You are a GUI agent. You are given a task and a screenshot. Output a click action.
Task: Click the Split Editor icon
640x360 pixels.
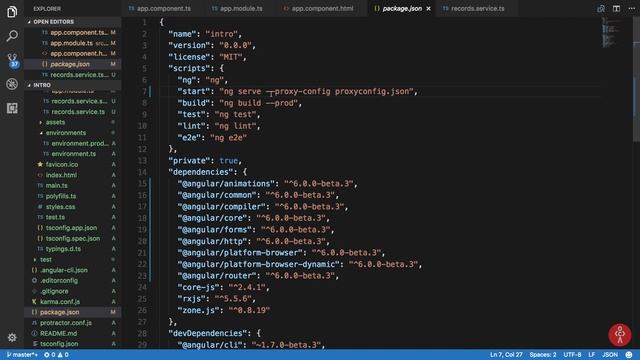(x=616, y=8)
